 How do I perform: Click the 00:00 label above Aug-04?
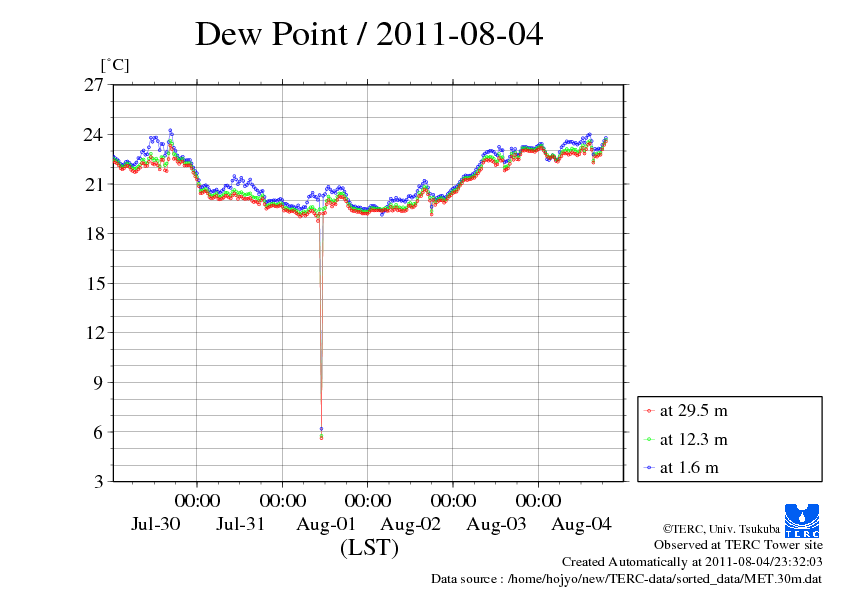(539, 500)
